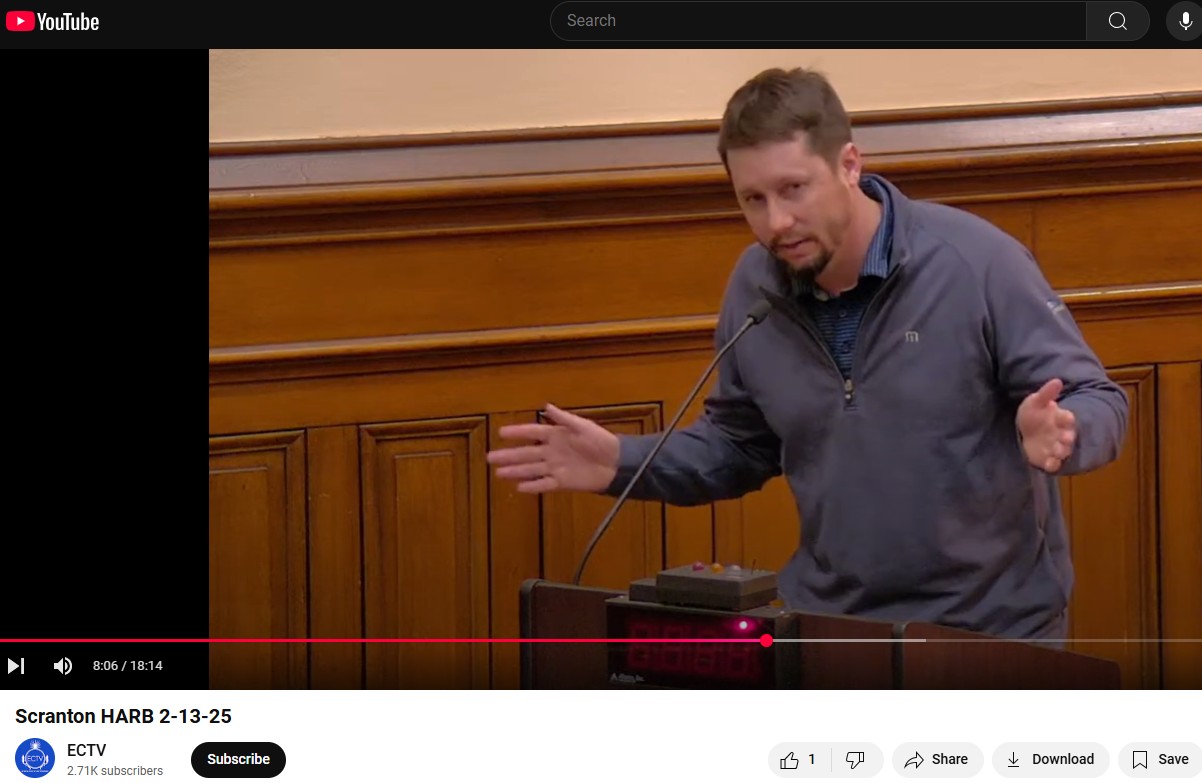Screen dimensions: 1202x783
Task: Skip to next video
Action: [16, 666]
